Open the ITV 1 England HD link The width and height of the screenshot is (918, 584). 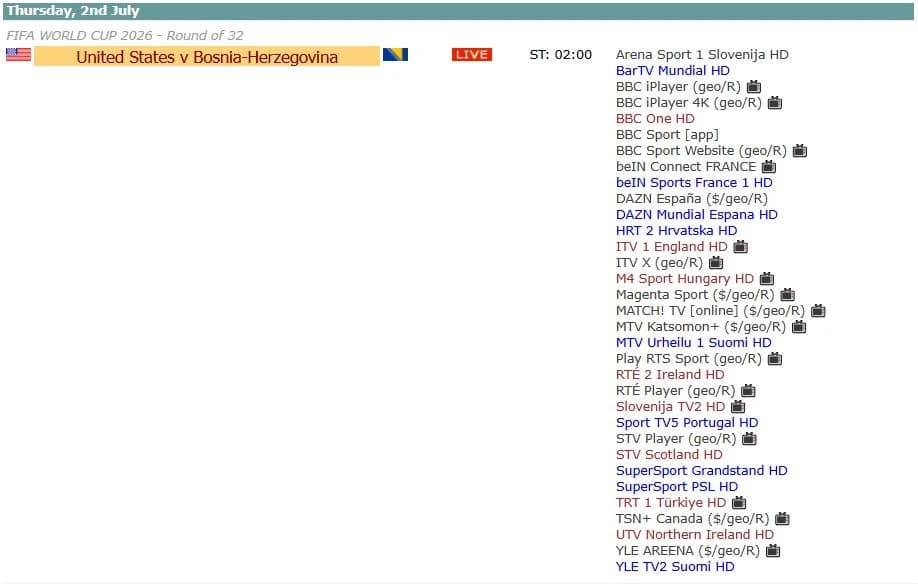pyautogui.click(x=672, y=246)
